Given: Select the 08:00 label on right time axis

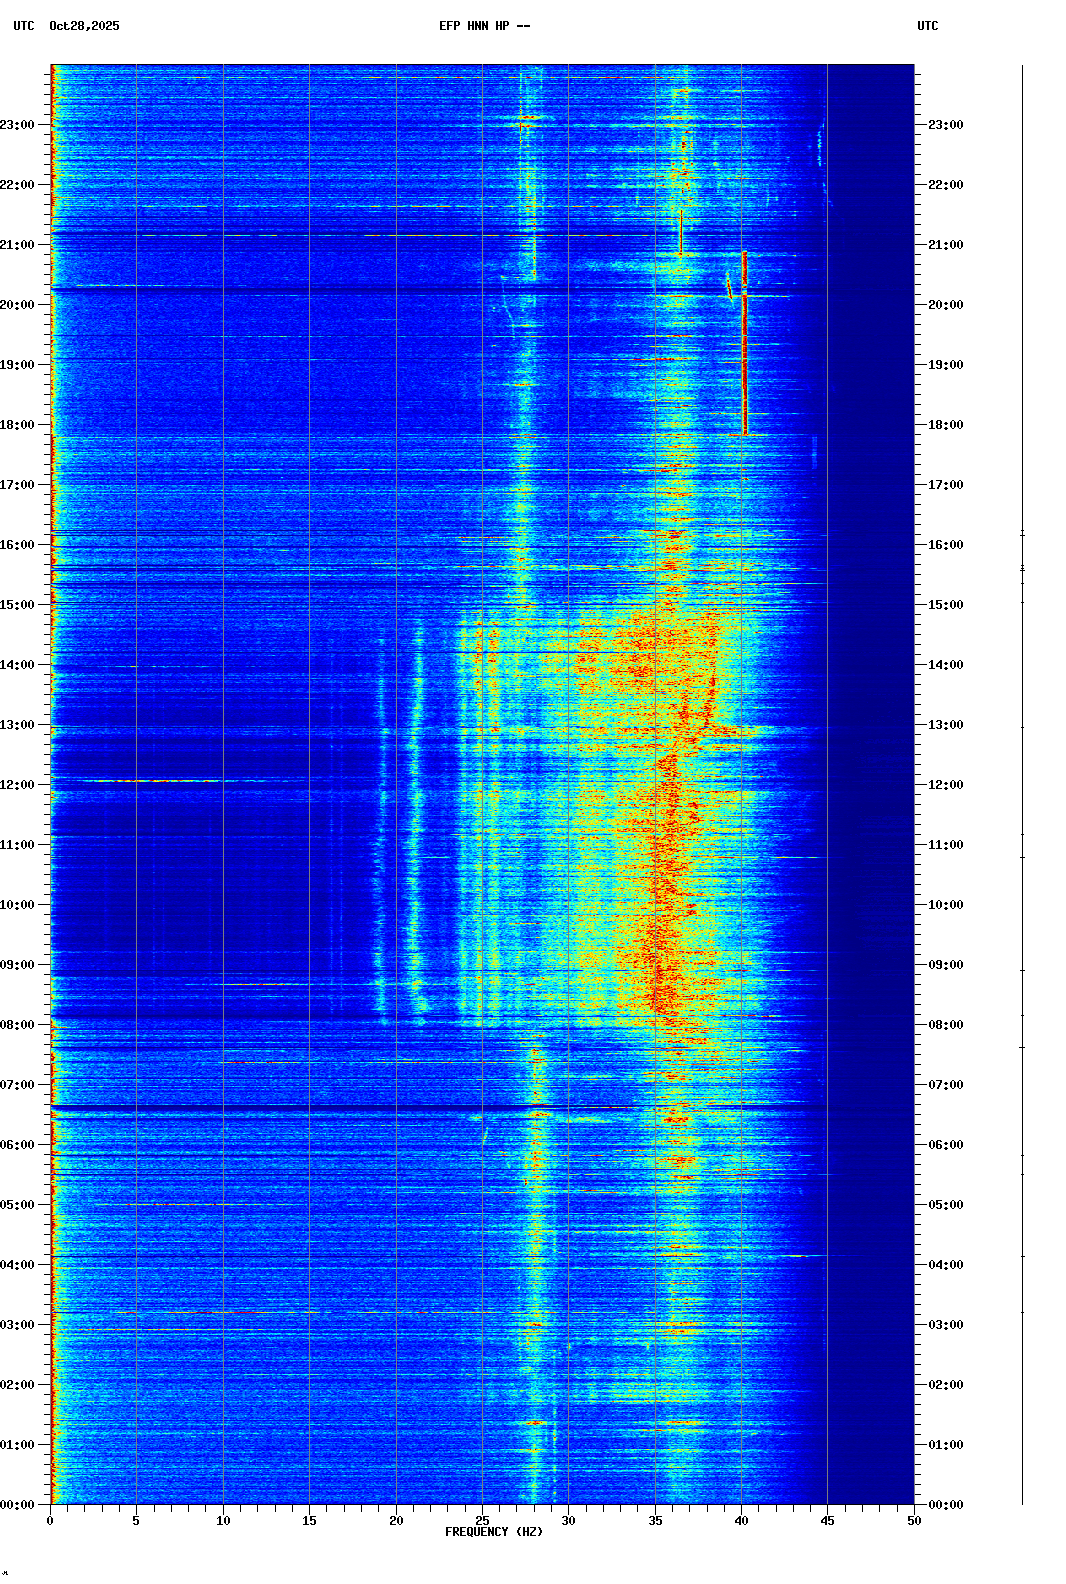Looking at the screenshot, I should point(945,1025).
